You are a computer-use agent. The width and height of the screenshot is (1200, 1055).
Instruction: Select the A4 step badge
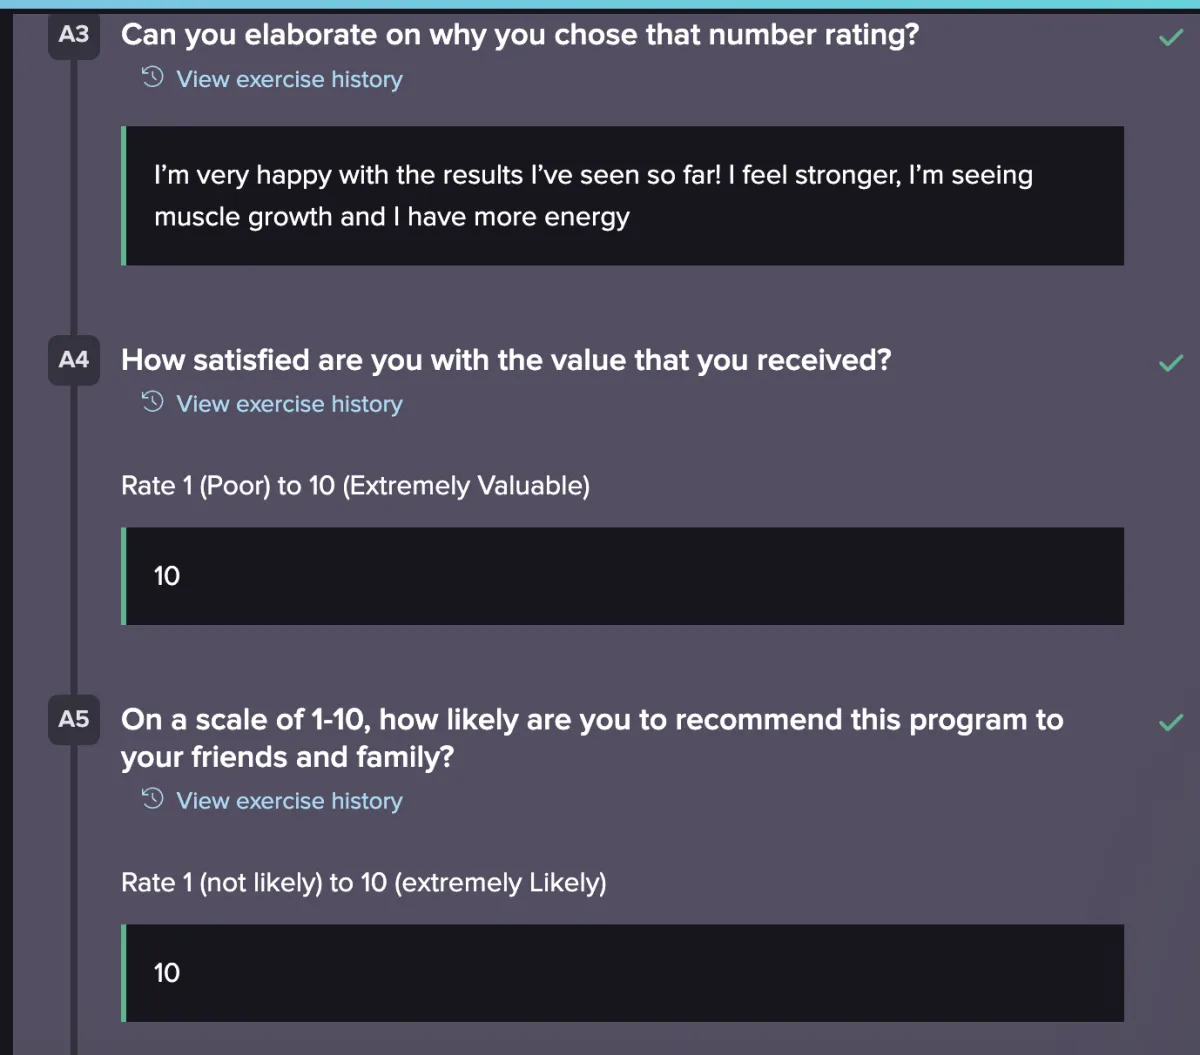74,360
